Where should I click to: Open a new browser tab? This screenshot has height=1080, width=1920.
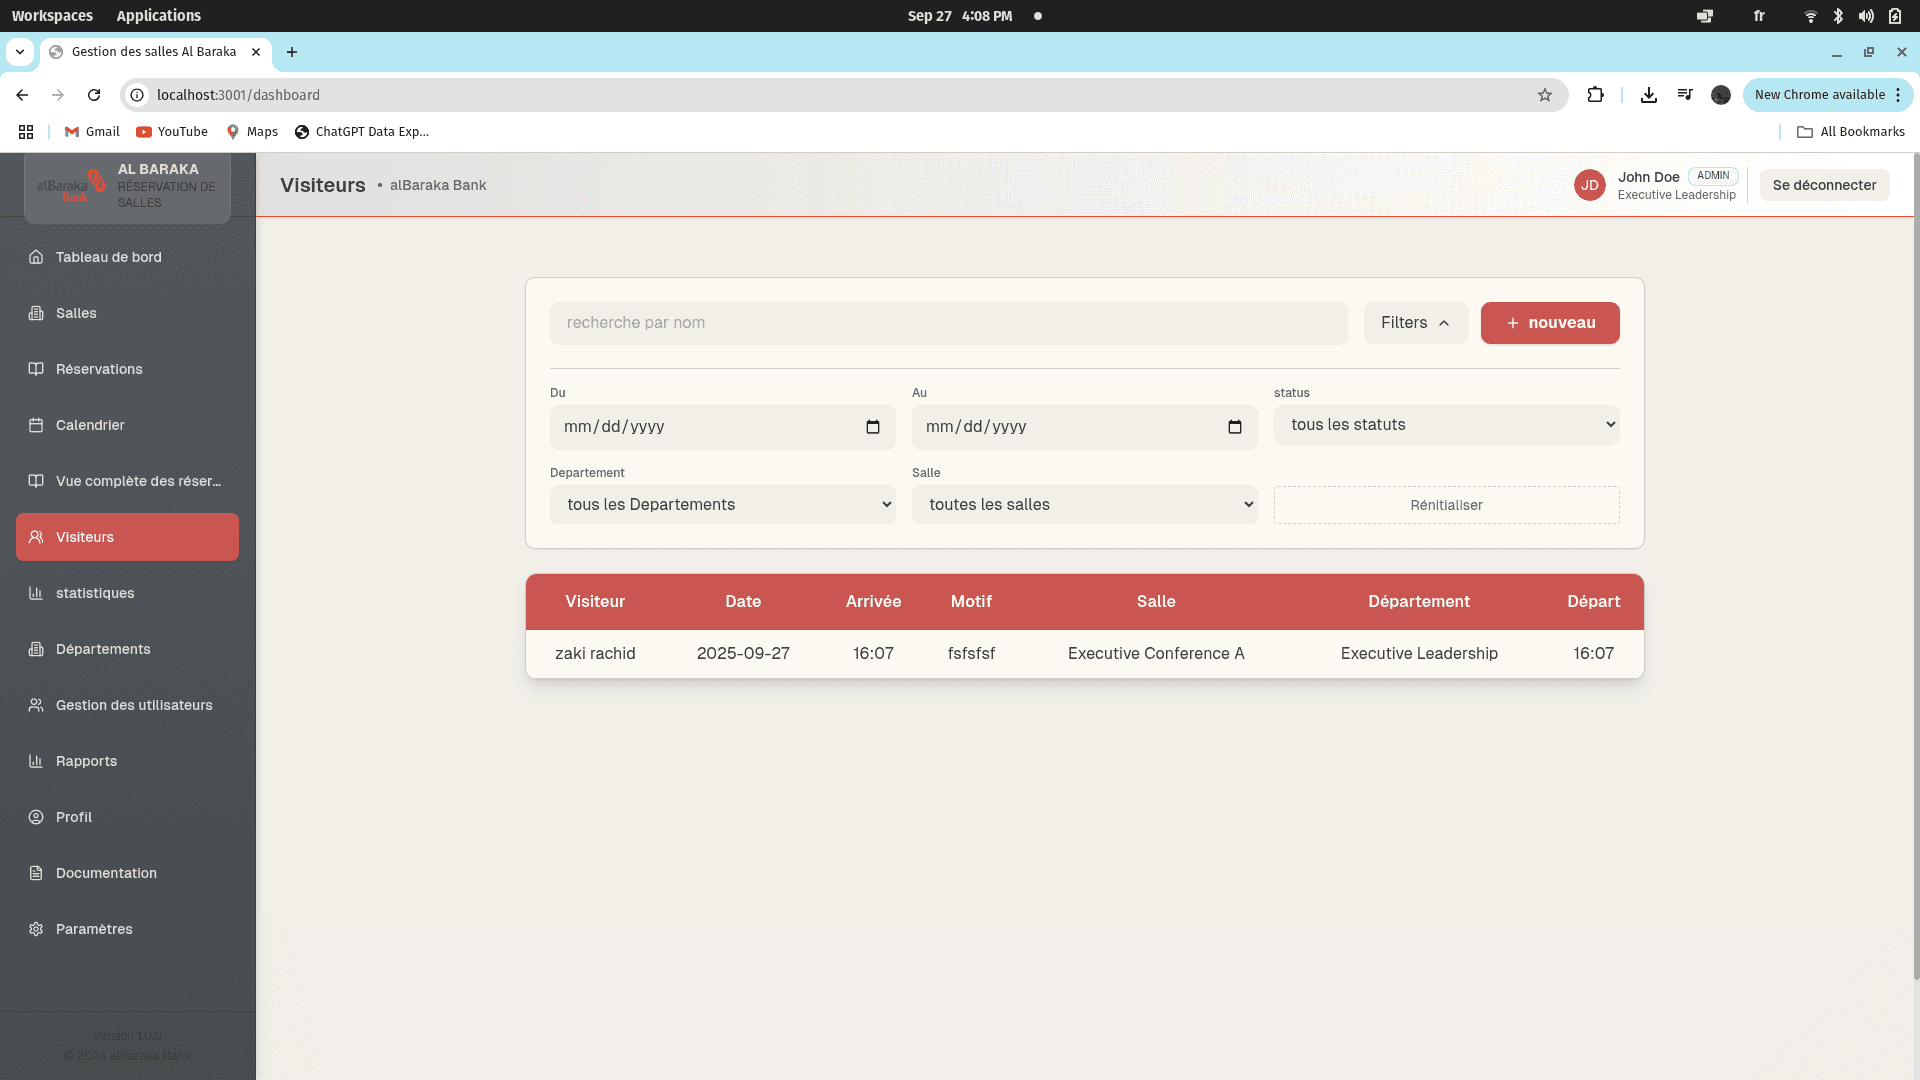point(292,52)
